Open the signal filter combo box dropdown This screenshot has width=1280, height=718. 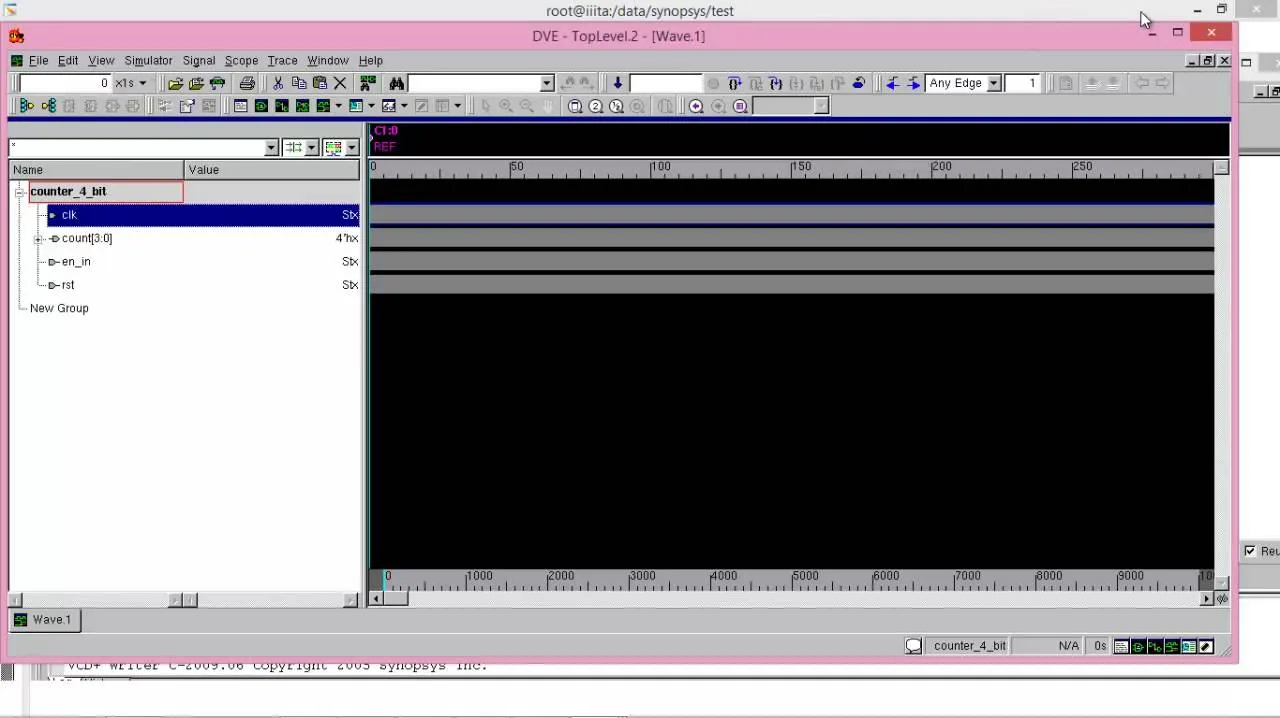coord(271,147)
